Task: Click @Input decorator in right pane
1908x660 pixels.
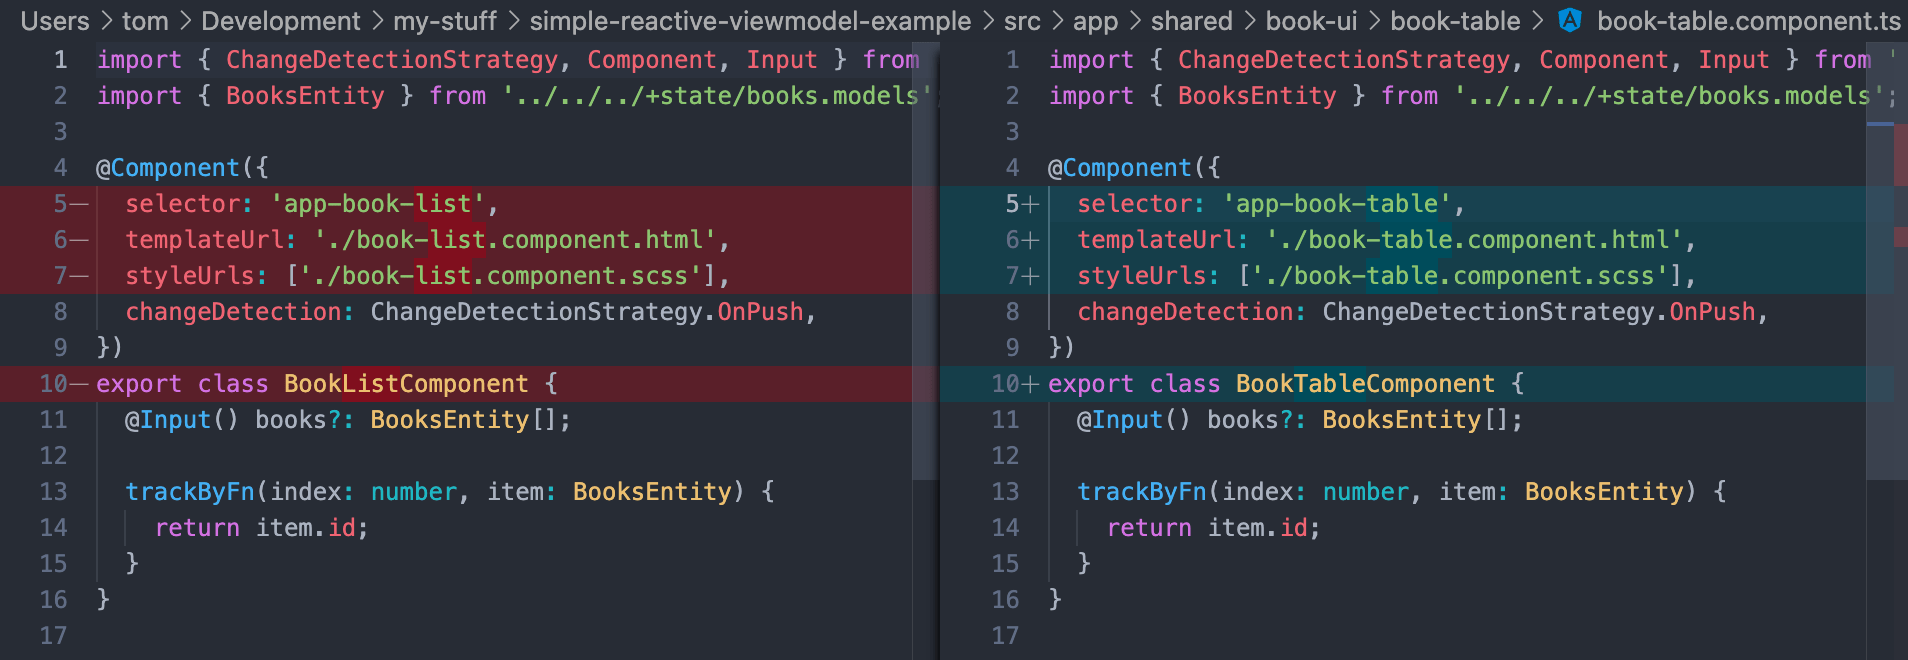Action: coord(1120,420)
